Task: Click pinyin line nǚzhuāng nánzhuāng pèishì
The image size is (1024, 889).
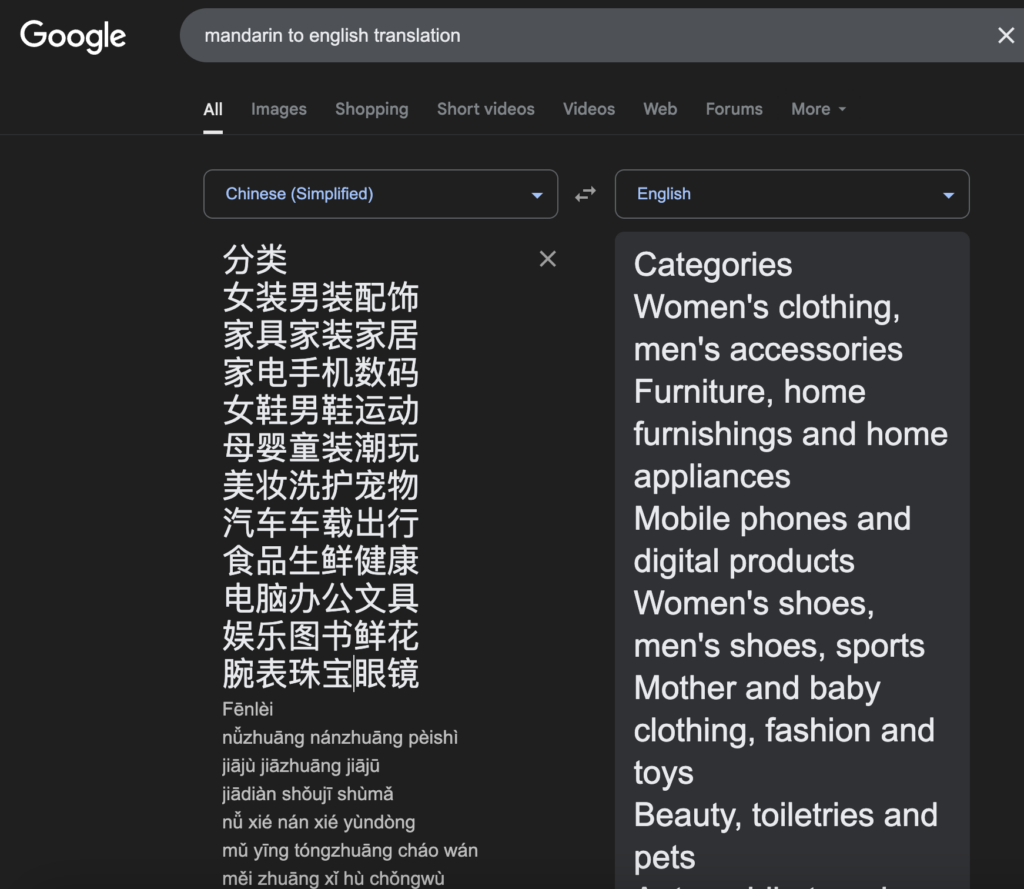Action: click(x=340, y=738)
